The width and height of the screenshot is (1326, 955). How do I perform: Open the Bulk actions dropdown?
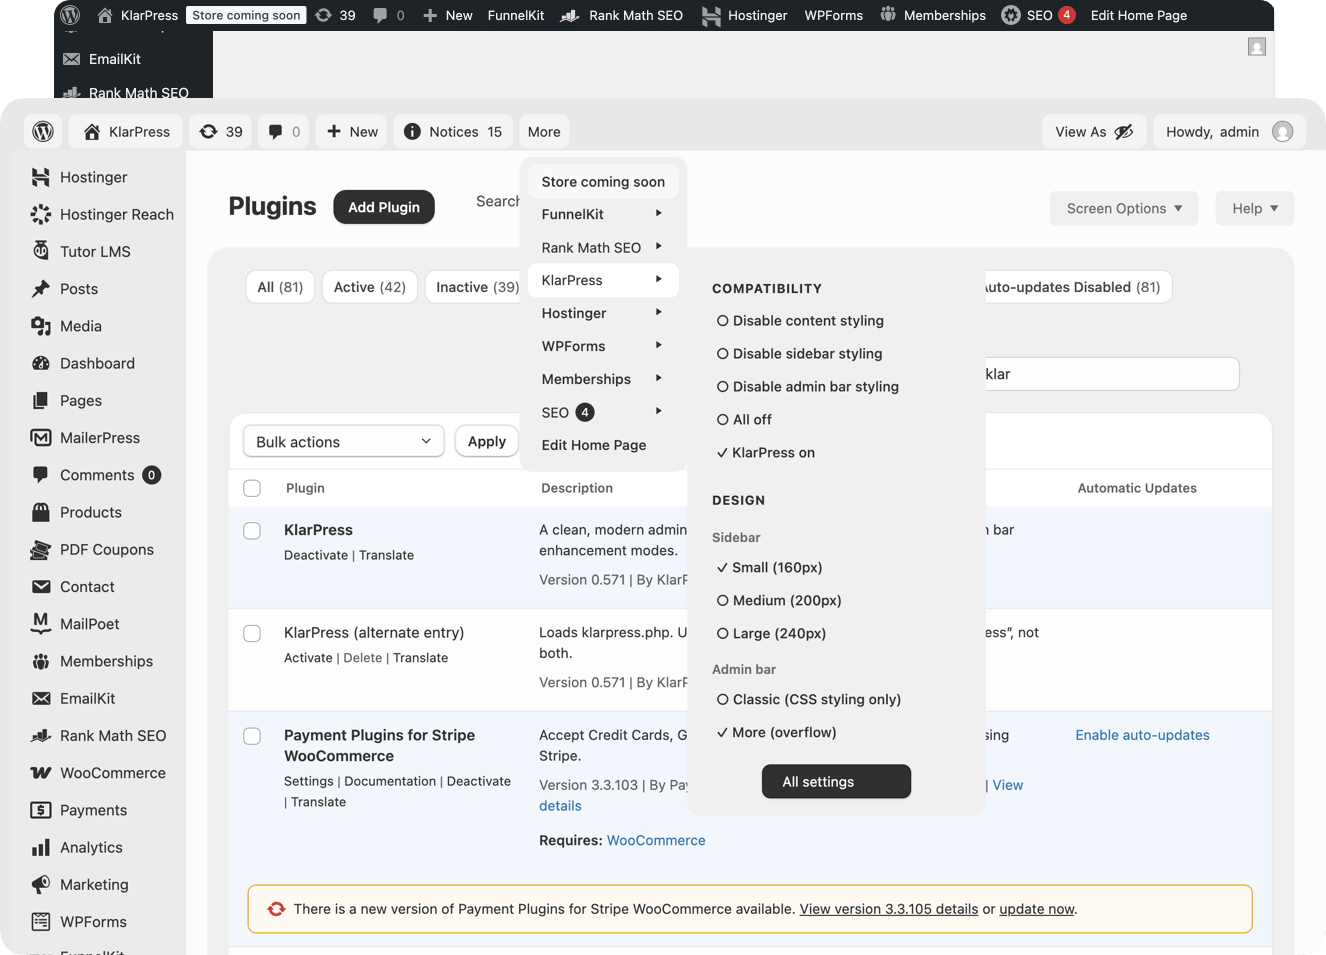343,441
